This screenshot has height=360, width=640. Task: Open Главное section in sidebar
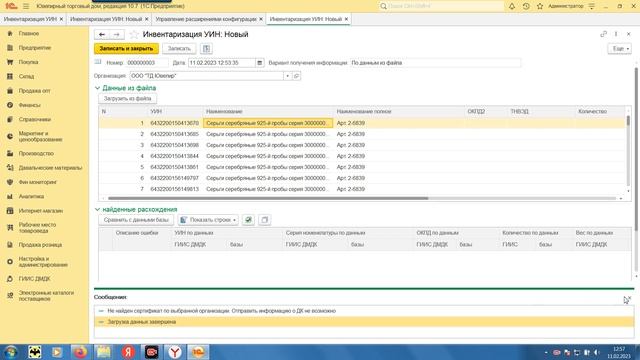29,33
